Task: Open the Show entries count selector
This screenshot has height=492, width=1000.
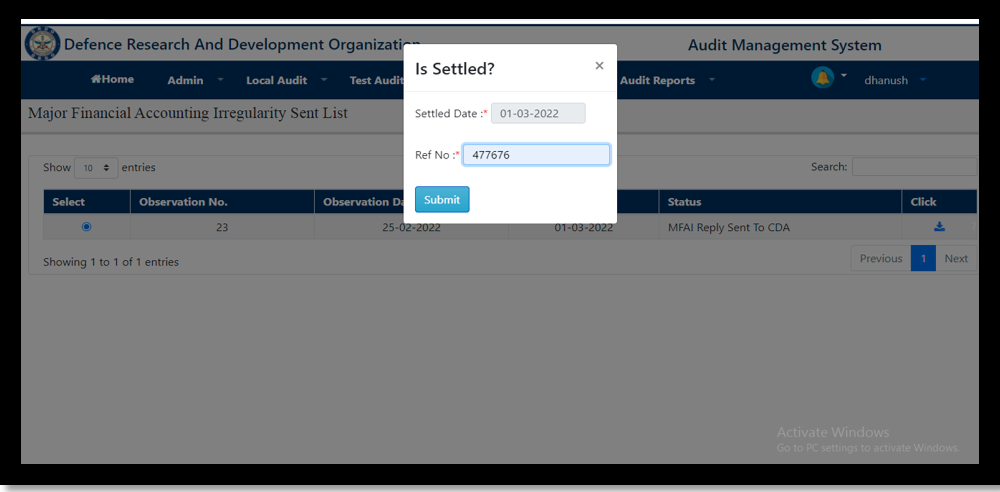Action: [96, 168]
